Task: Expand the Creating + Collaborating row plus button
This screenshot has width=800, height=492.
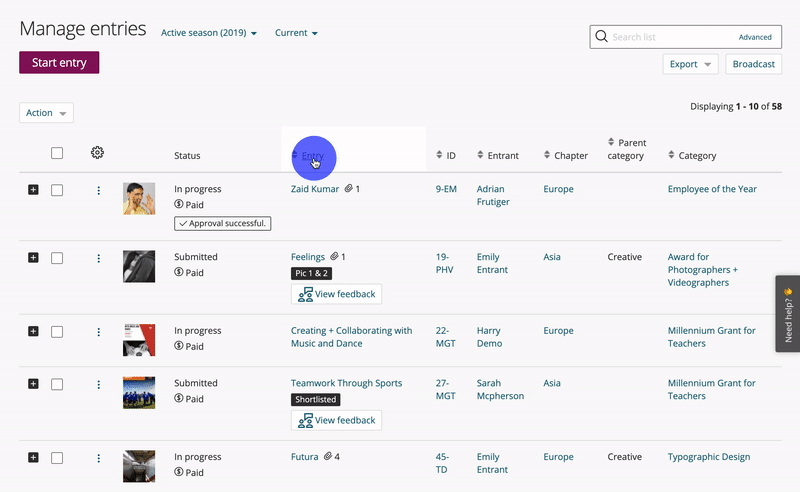Action: click(x=33, y=332)
